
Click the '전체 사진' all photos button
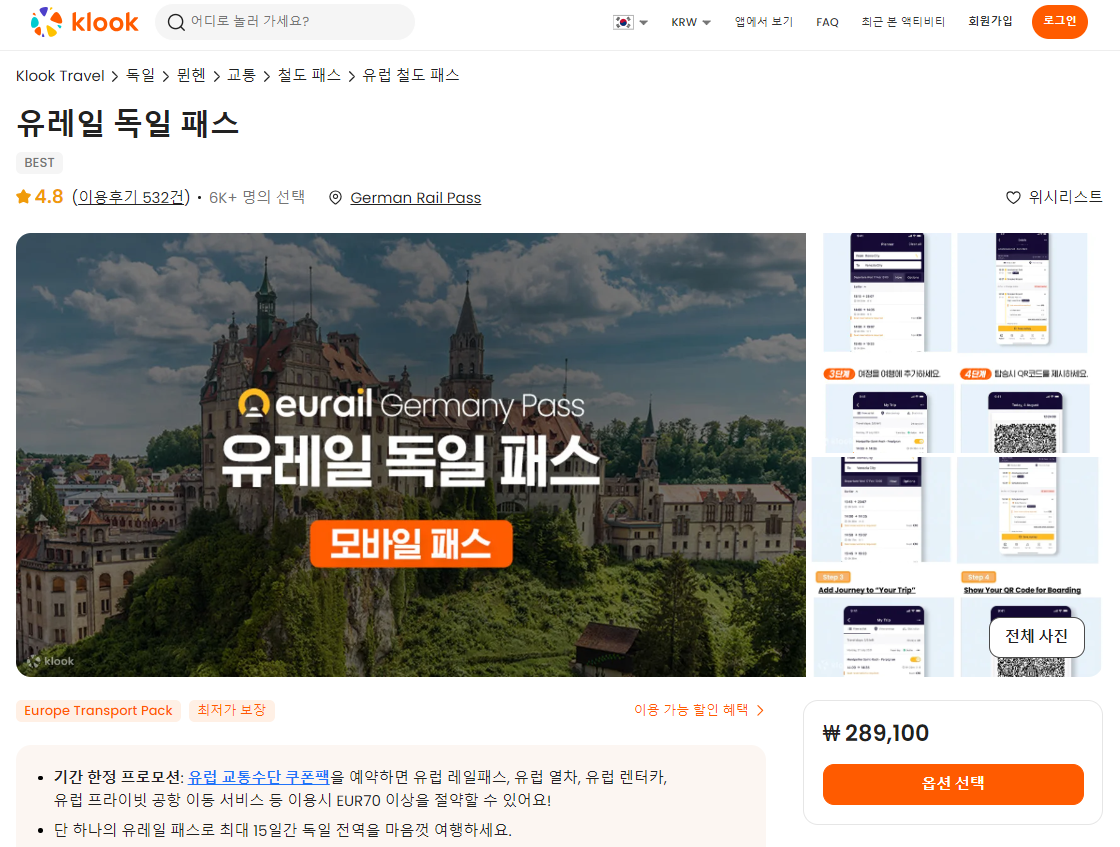pos(1036,636)
